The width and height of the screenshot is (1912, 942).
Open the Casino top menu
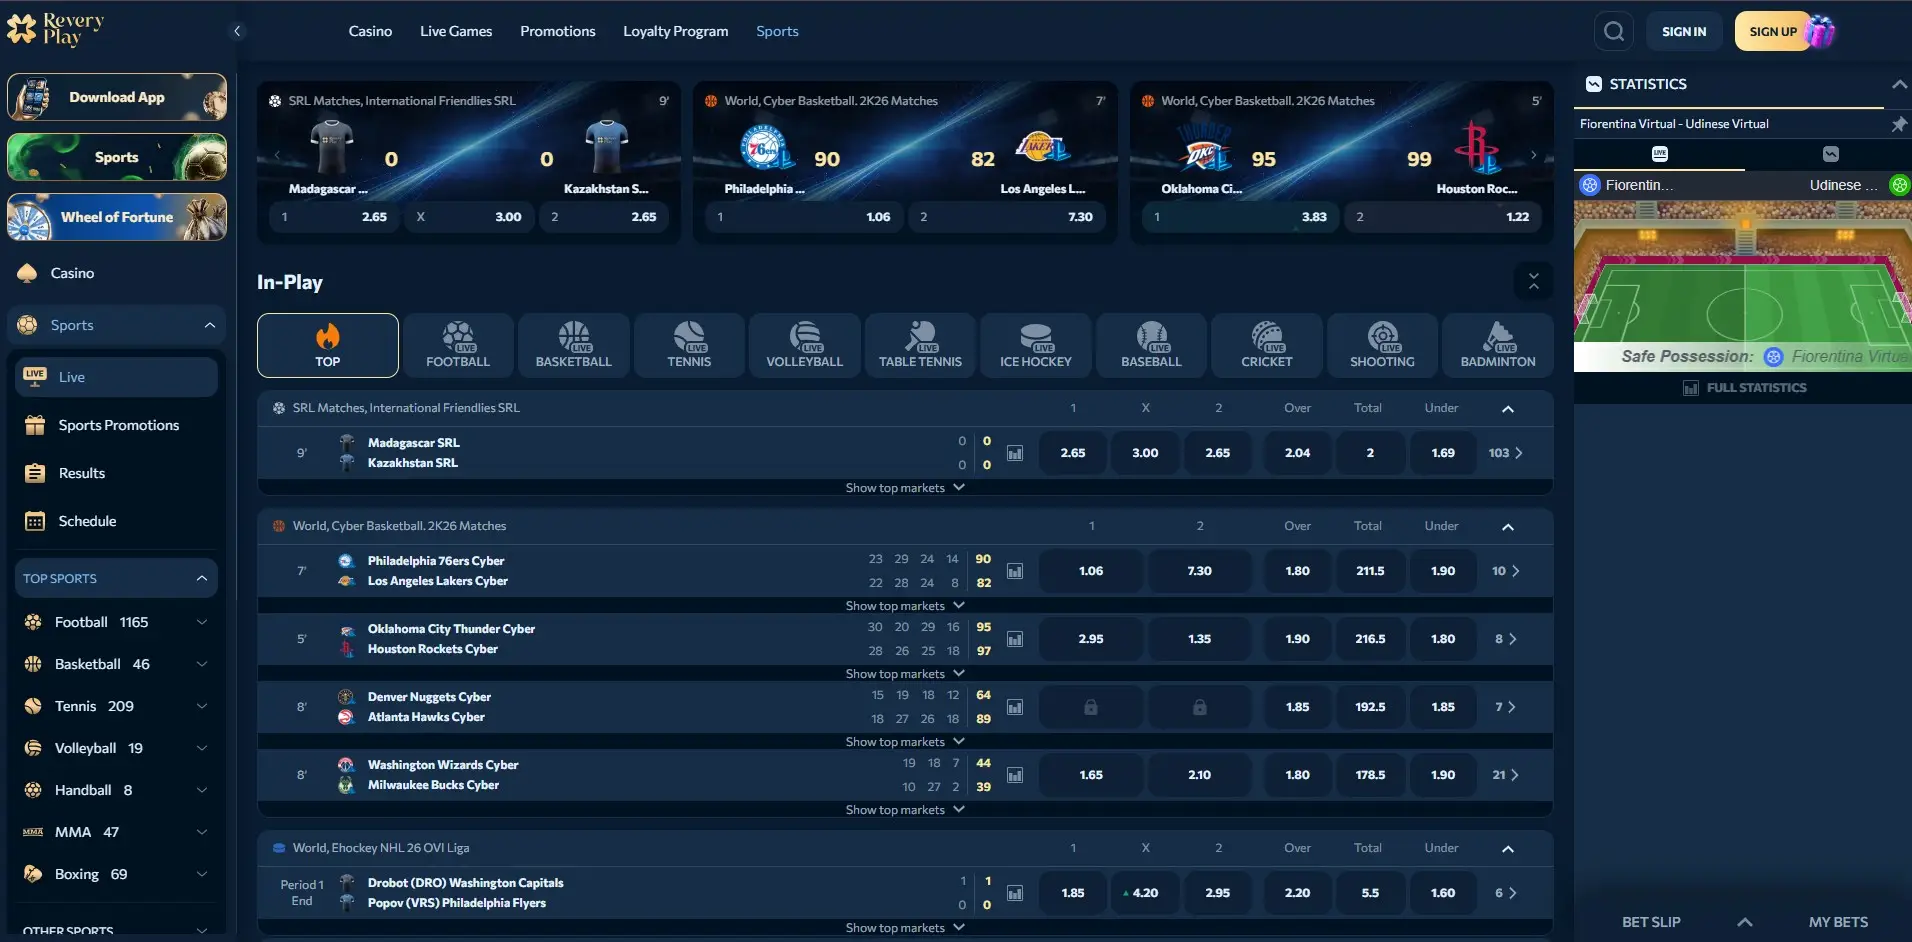point(370,31)
